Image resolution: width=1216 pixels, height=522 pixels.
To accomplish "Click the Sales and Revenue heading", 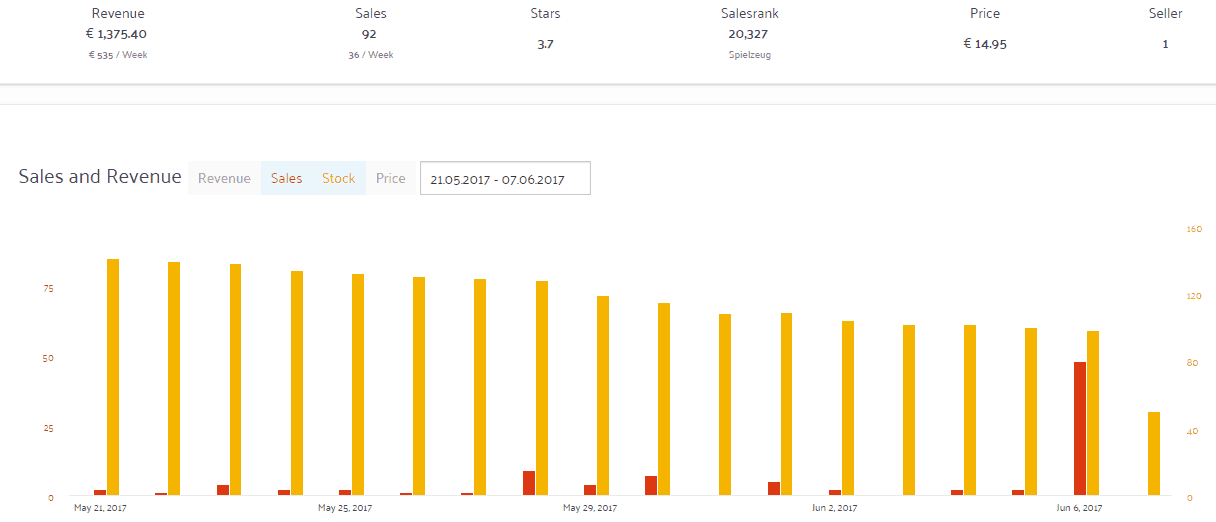I will pyautogui.click(x=100, y=177).
